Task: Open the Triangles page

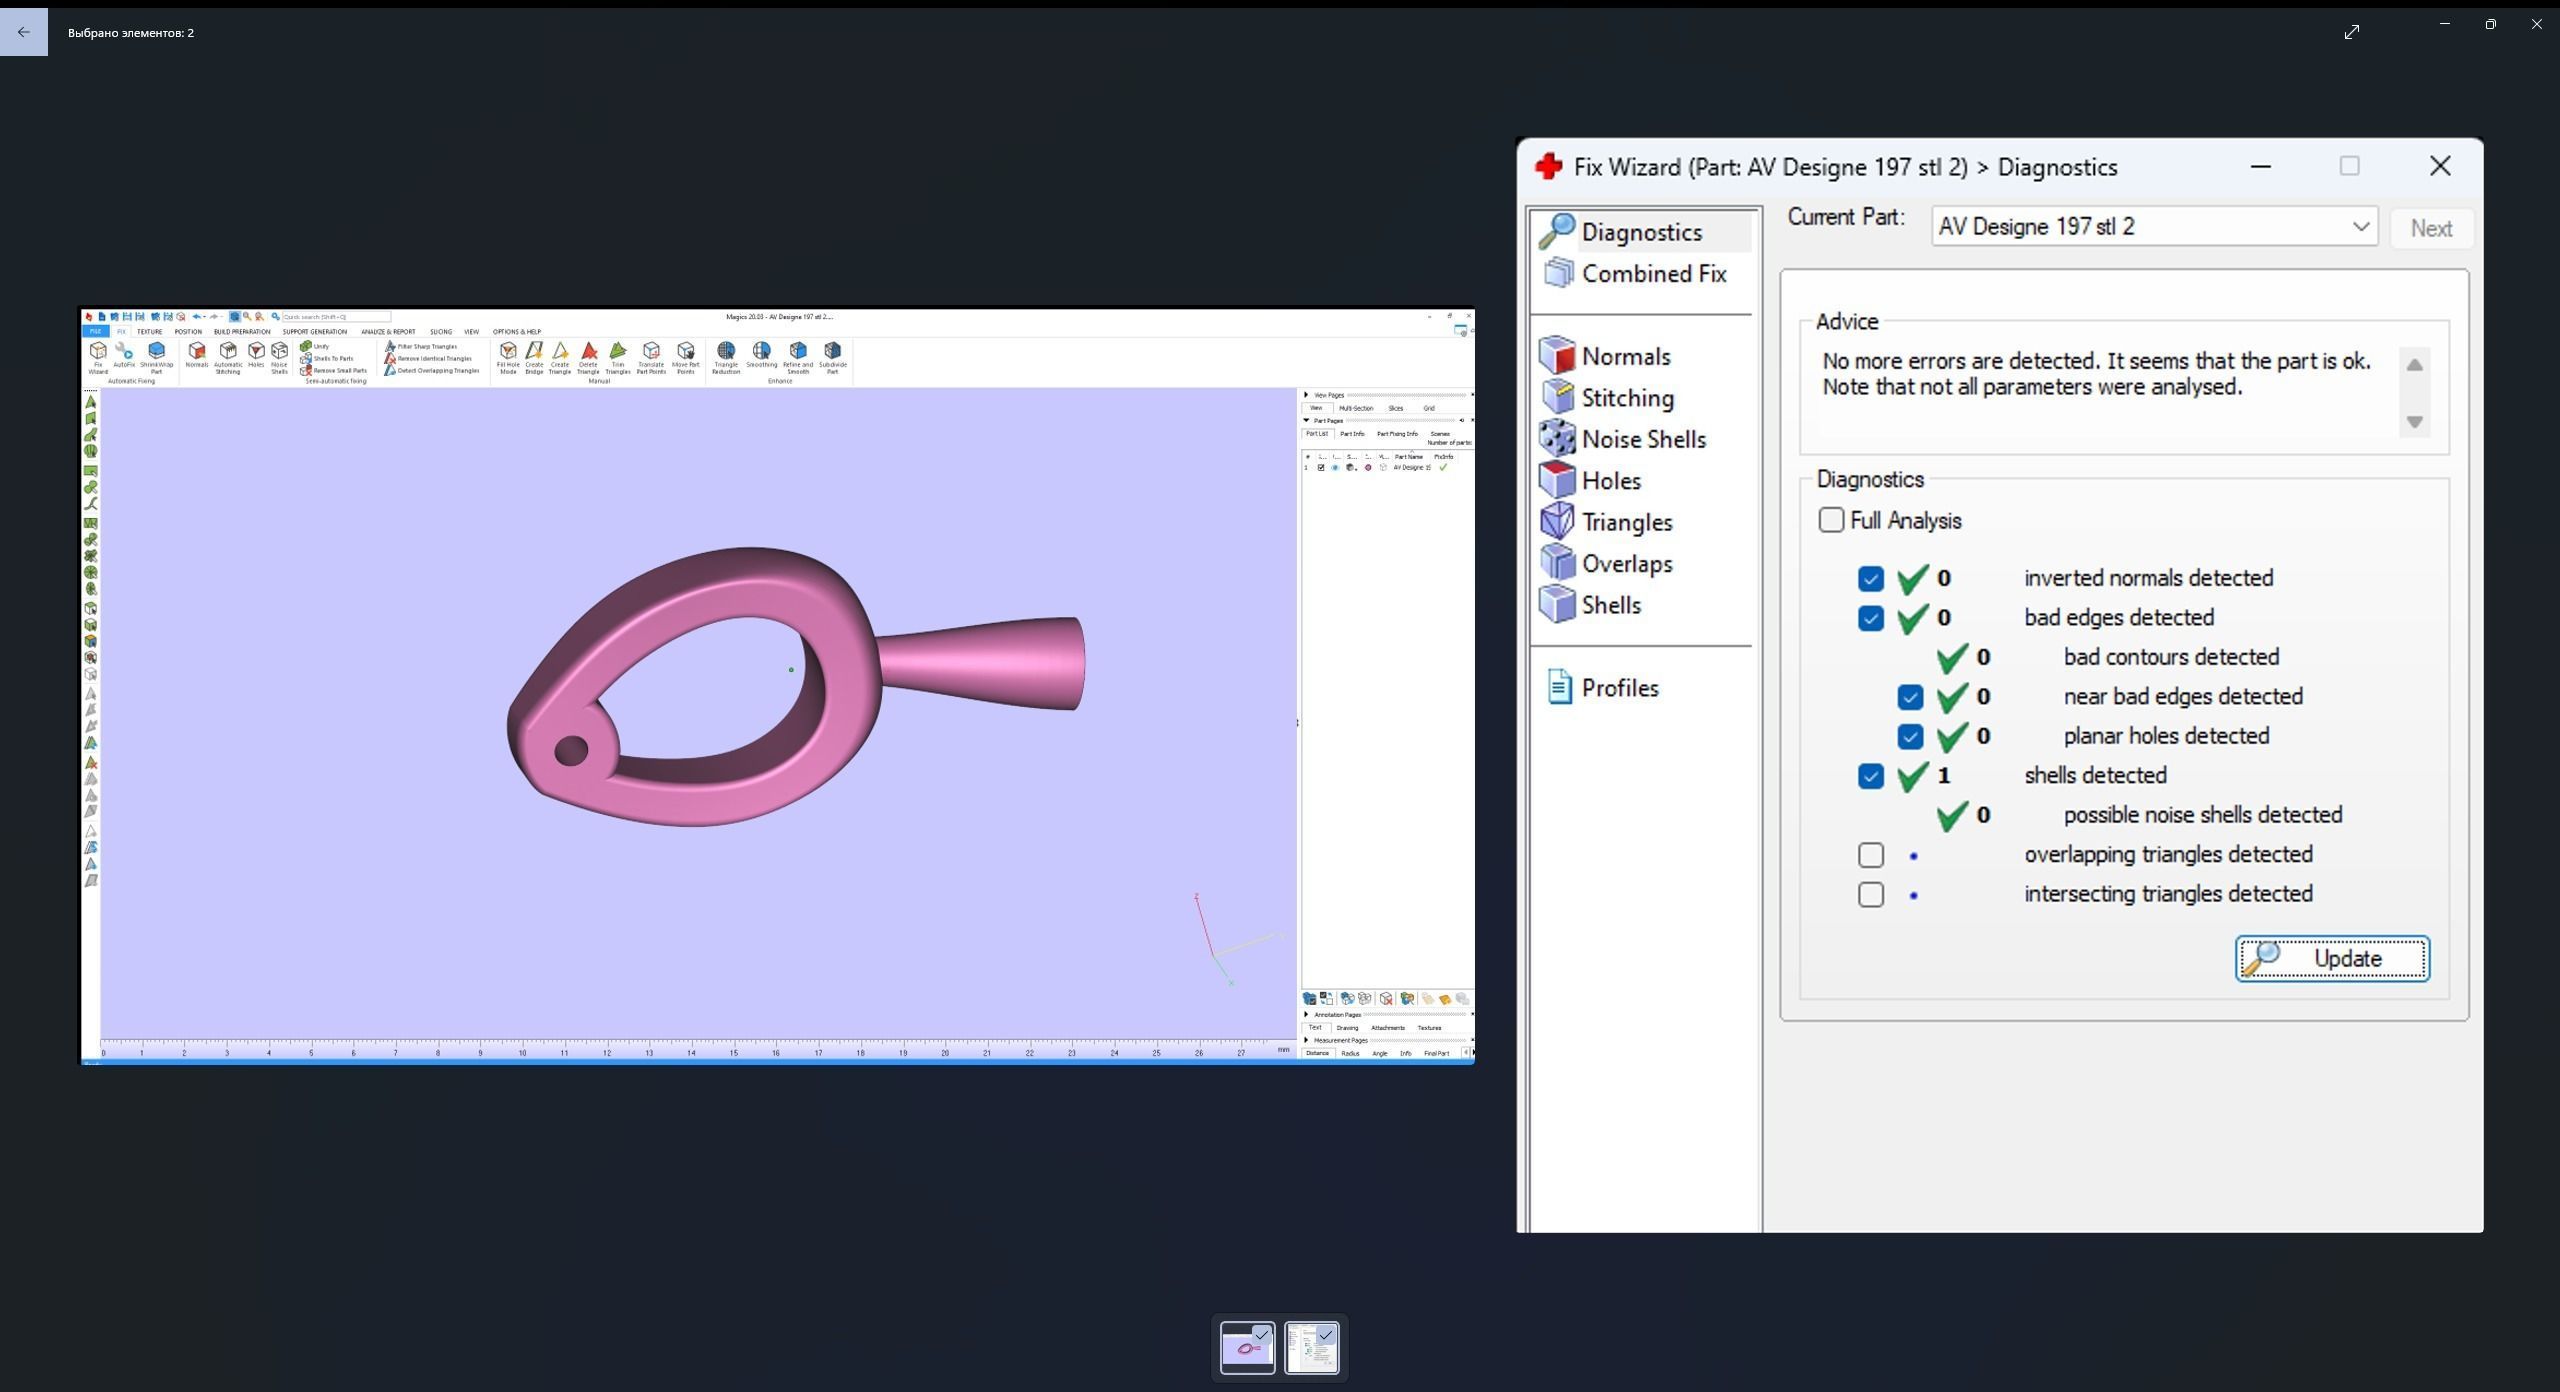Action: [1626, 522]
